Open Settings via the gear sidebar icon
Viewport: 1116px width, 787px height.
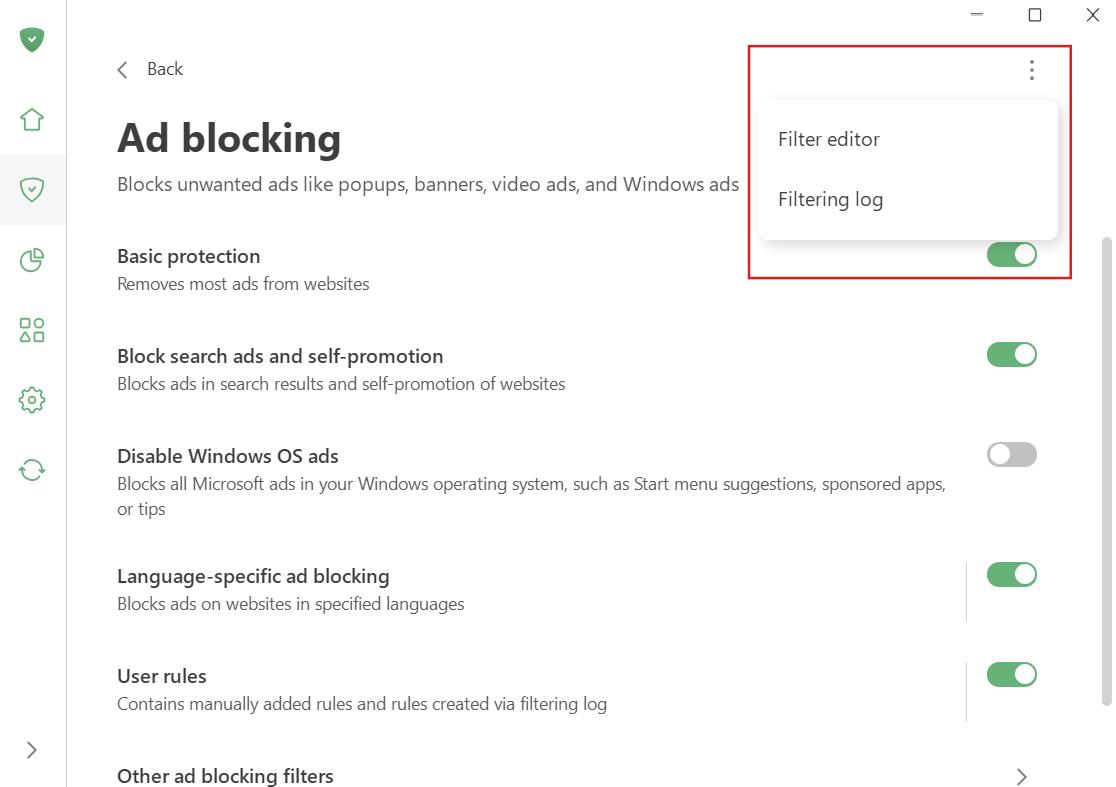coord(32,399)
